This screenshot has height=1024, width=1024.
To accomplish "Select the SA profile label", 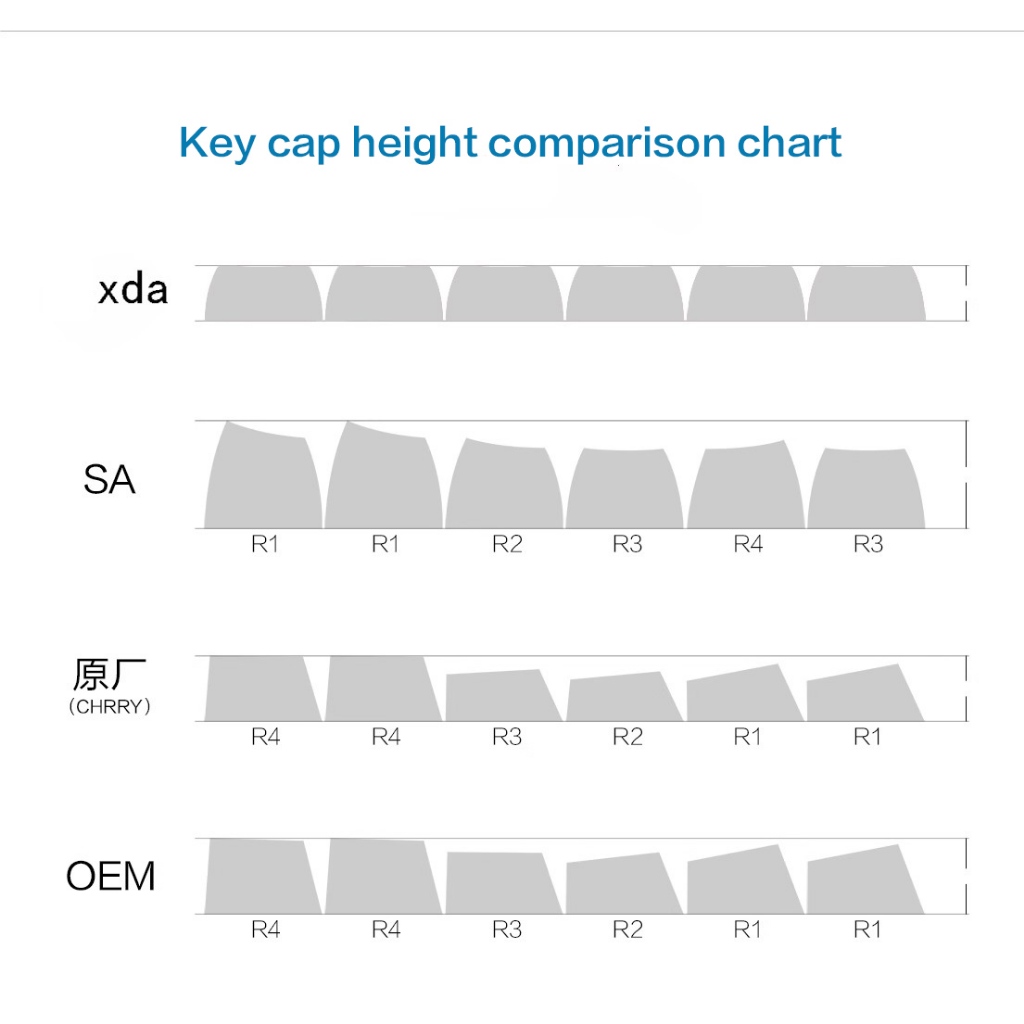I will pos(109,479).
